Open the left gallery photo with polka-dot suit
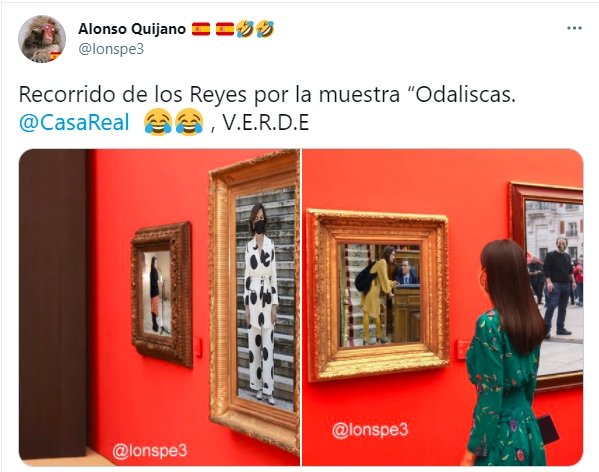Screen dimensions: 599x472 tap(159, 307)
